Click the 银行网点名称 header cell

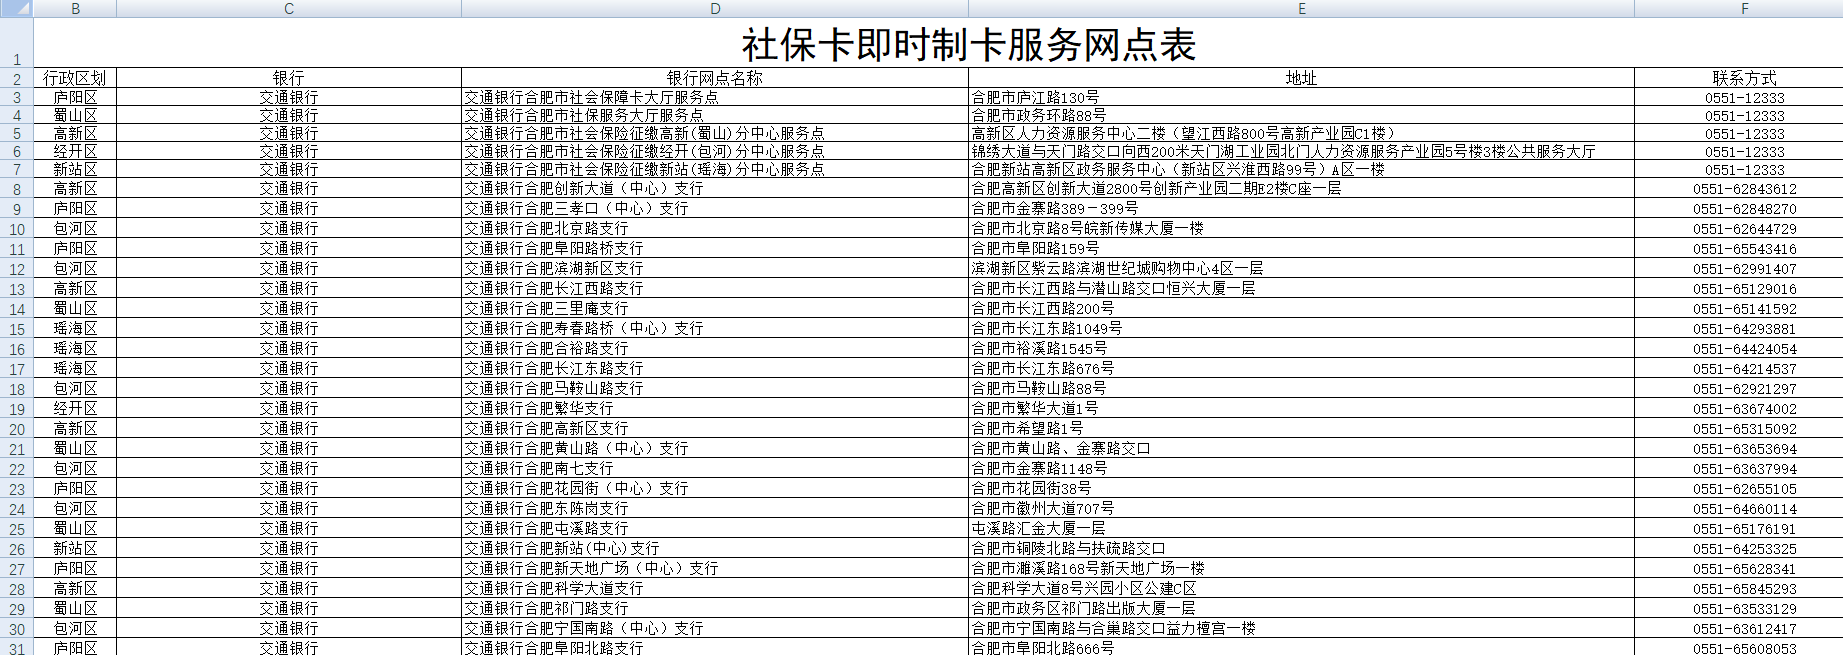tap(715, 78)
